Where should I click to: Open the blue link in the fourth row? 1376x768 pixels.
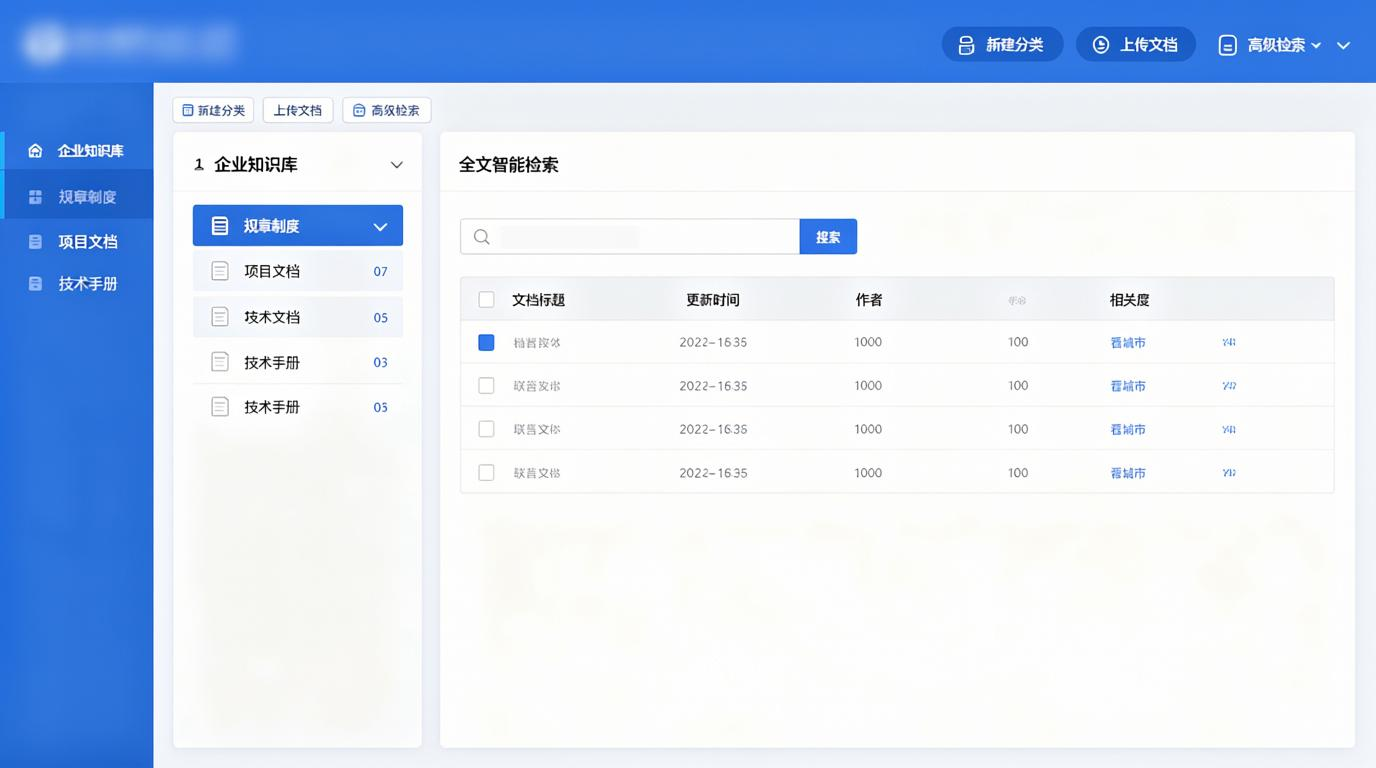[x=1128, y=473]
